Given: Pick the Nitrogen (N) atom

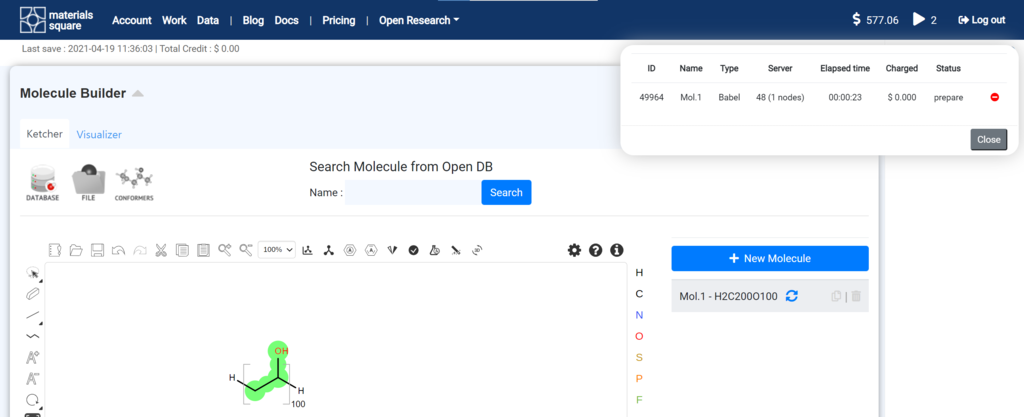Looking at the screenshot, I should coord(639,315).
